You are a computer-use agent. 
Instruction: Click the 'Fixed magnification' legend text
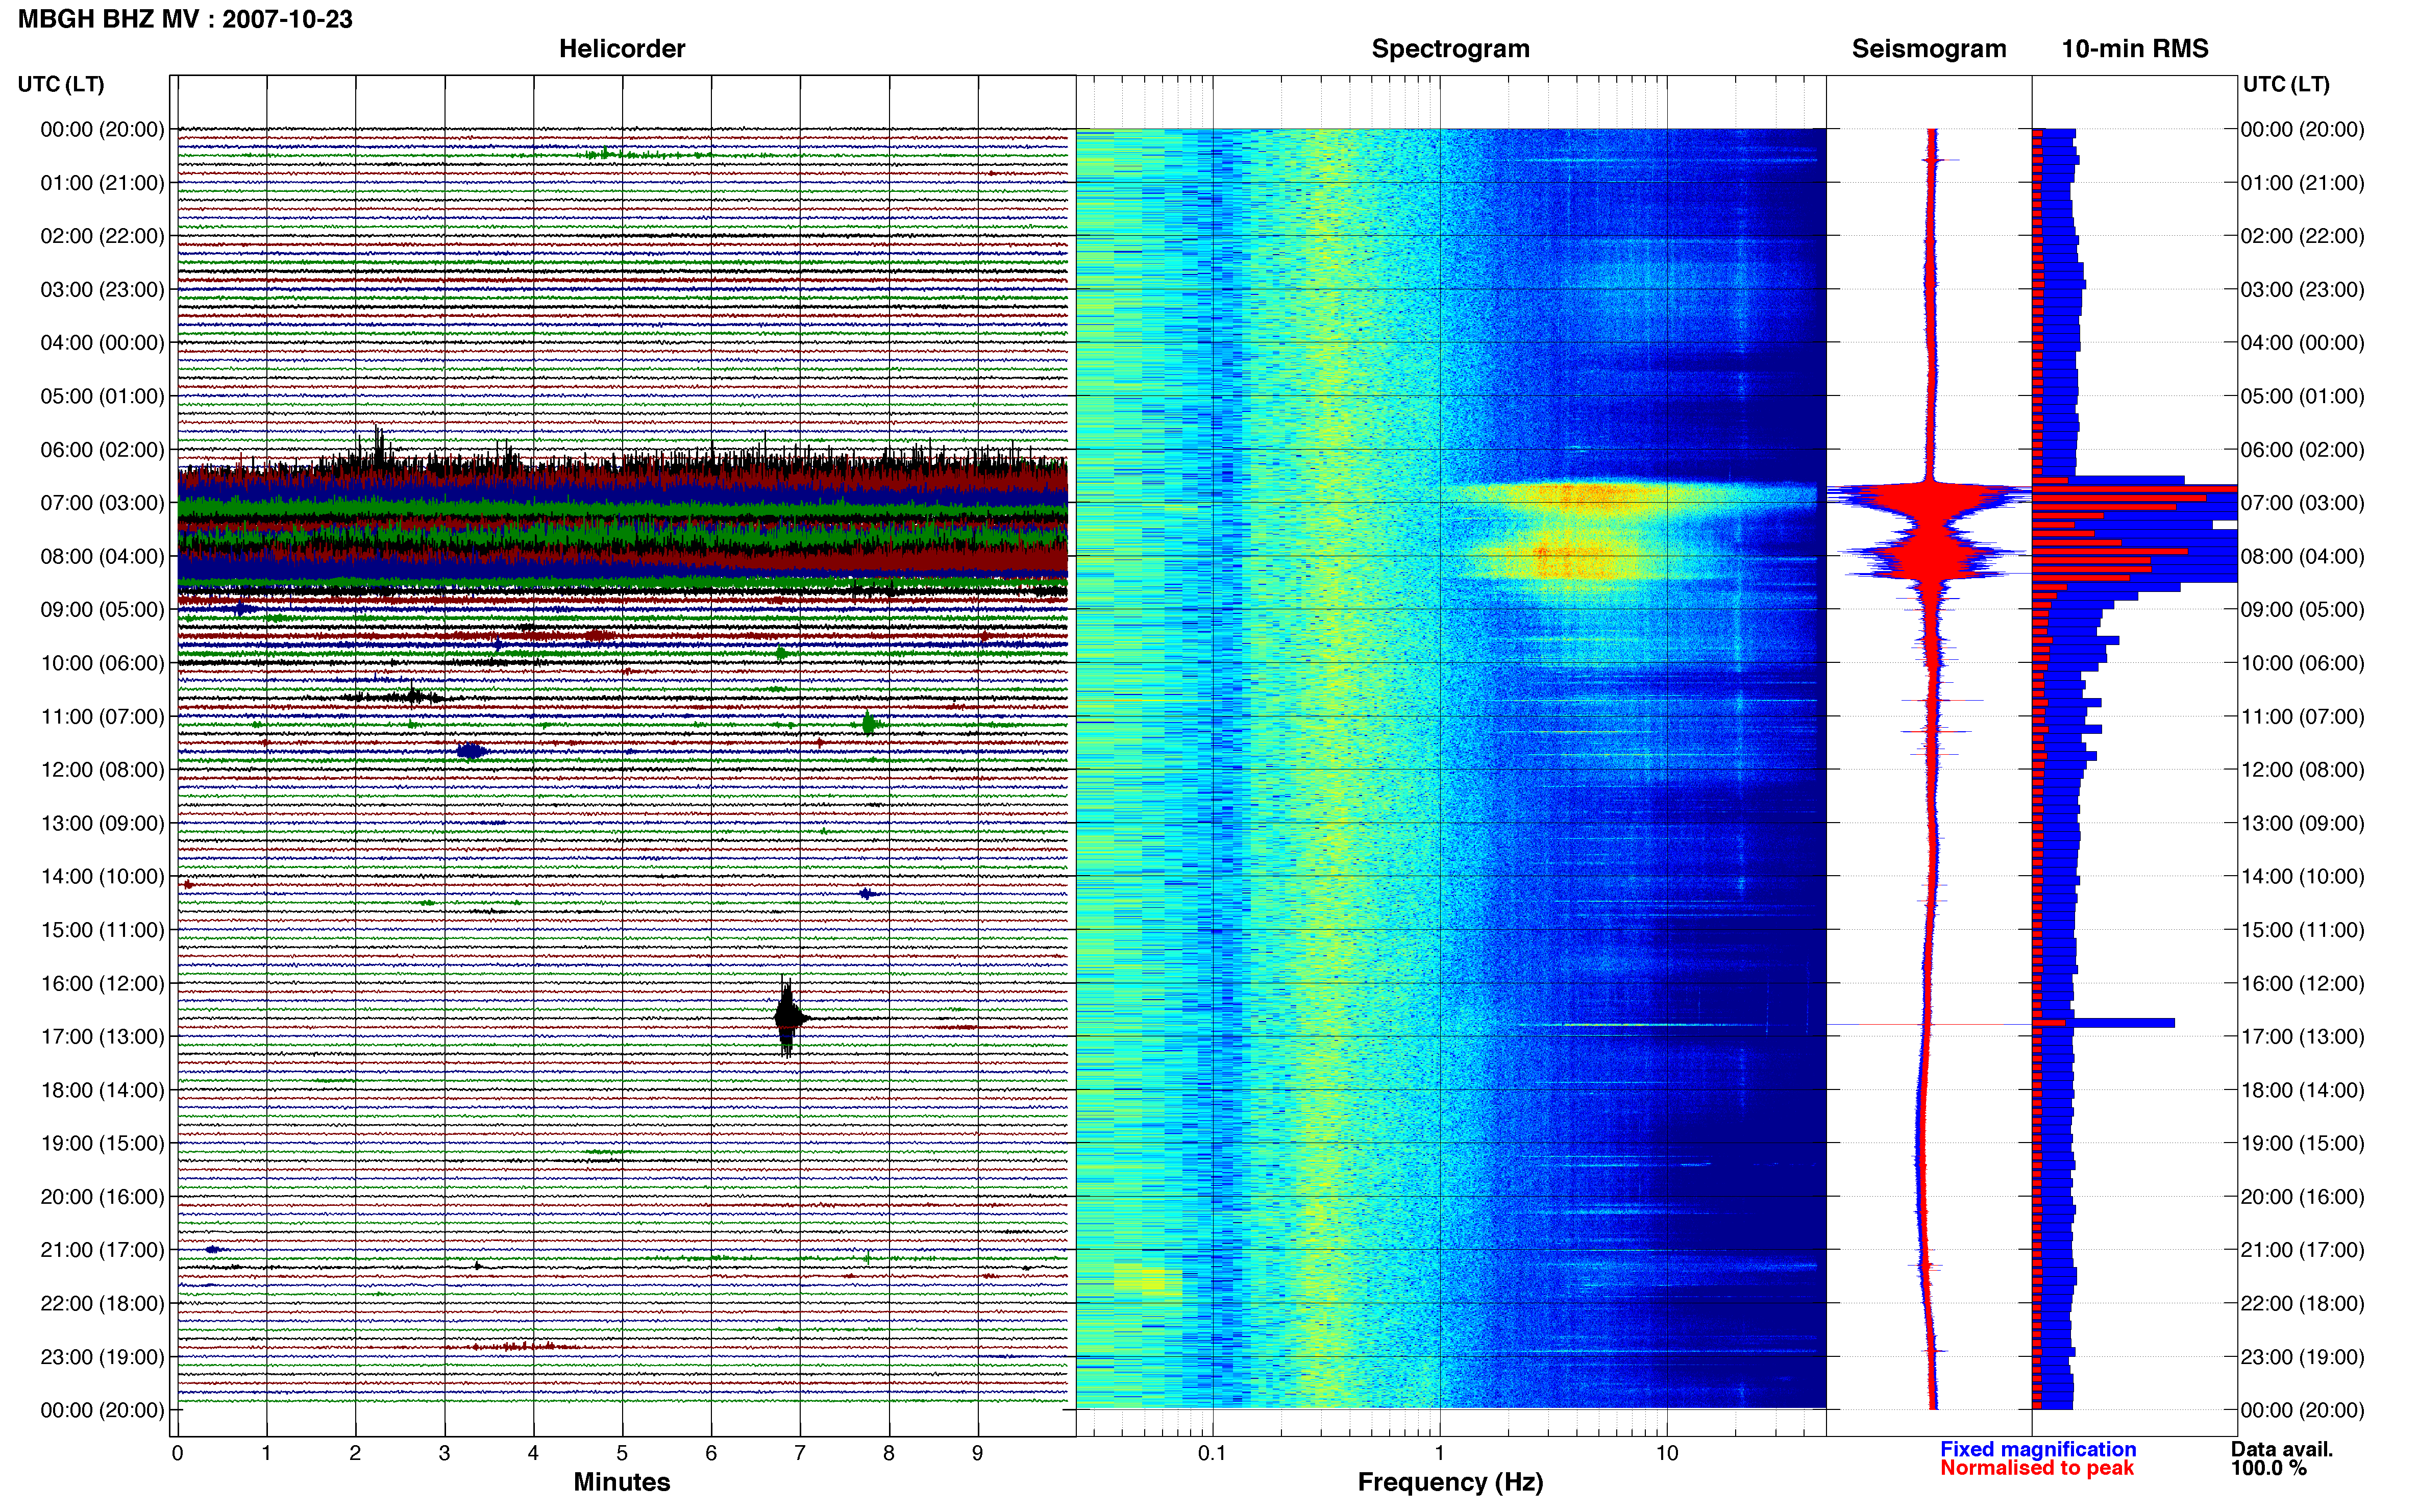point(2038,1449)
